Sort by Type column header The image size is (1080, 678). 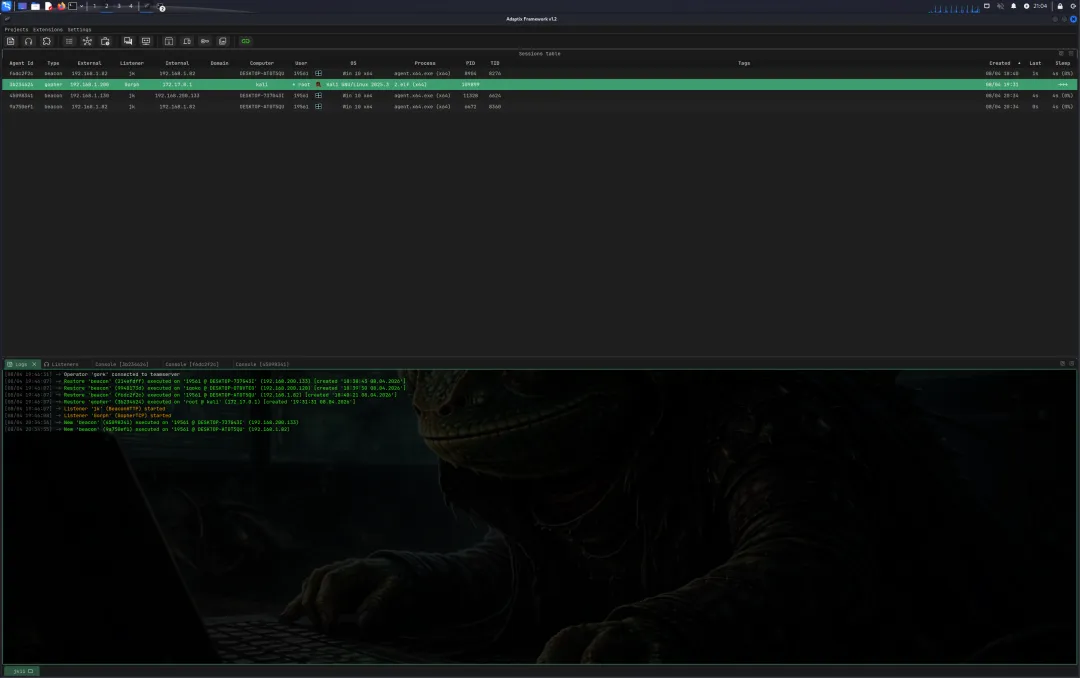[x=53, y=63]
